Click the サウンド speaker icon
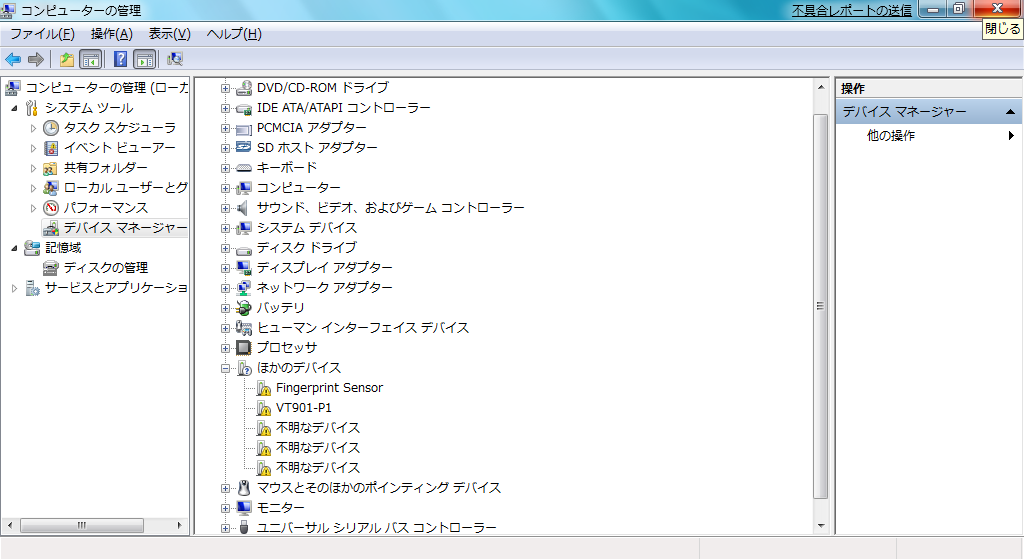Screen dimensions: 1024x560 [243, 208]
